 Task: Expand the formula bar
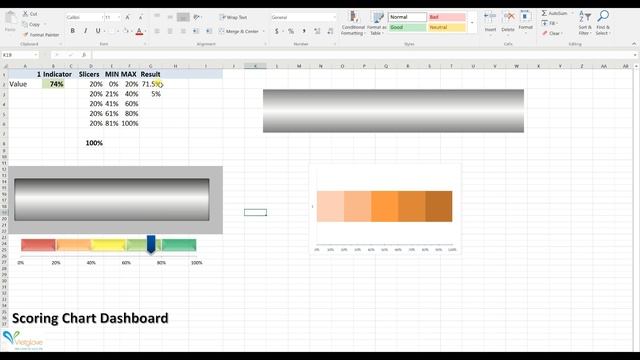click(635, 55)
